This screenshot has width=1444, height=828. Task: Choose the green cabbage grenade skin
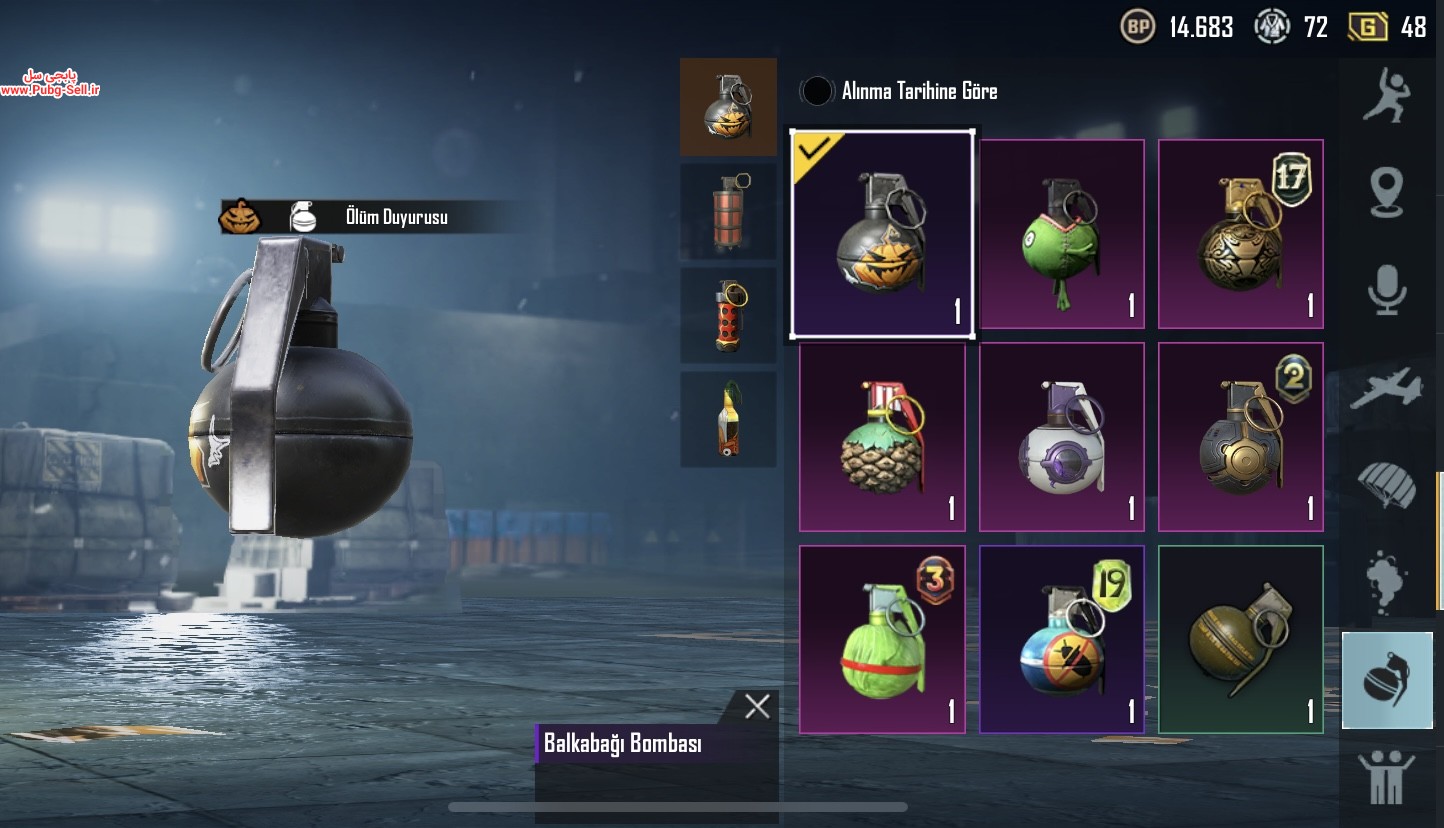[x=882, y=639]
